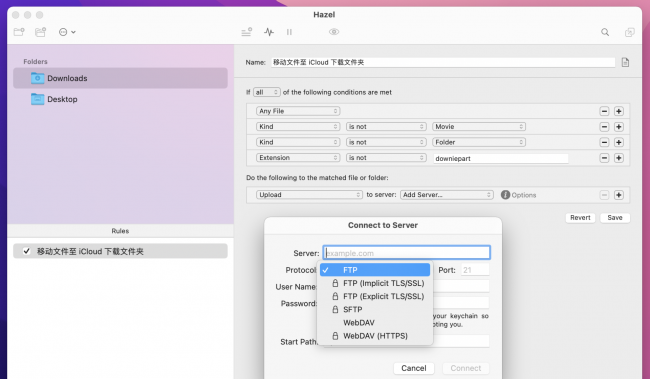Open the 'is not' dropdown in Movie row

[386, 126]
